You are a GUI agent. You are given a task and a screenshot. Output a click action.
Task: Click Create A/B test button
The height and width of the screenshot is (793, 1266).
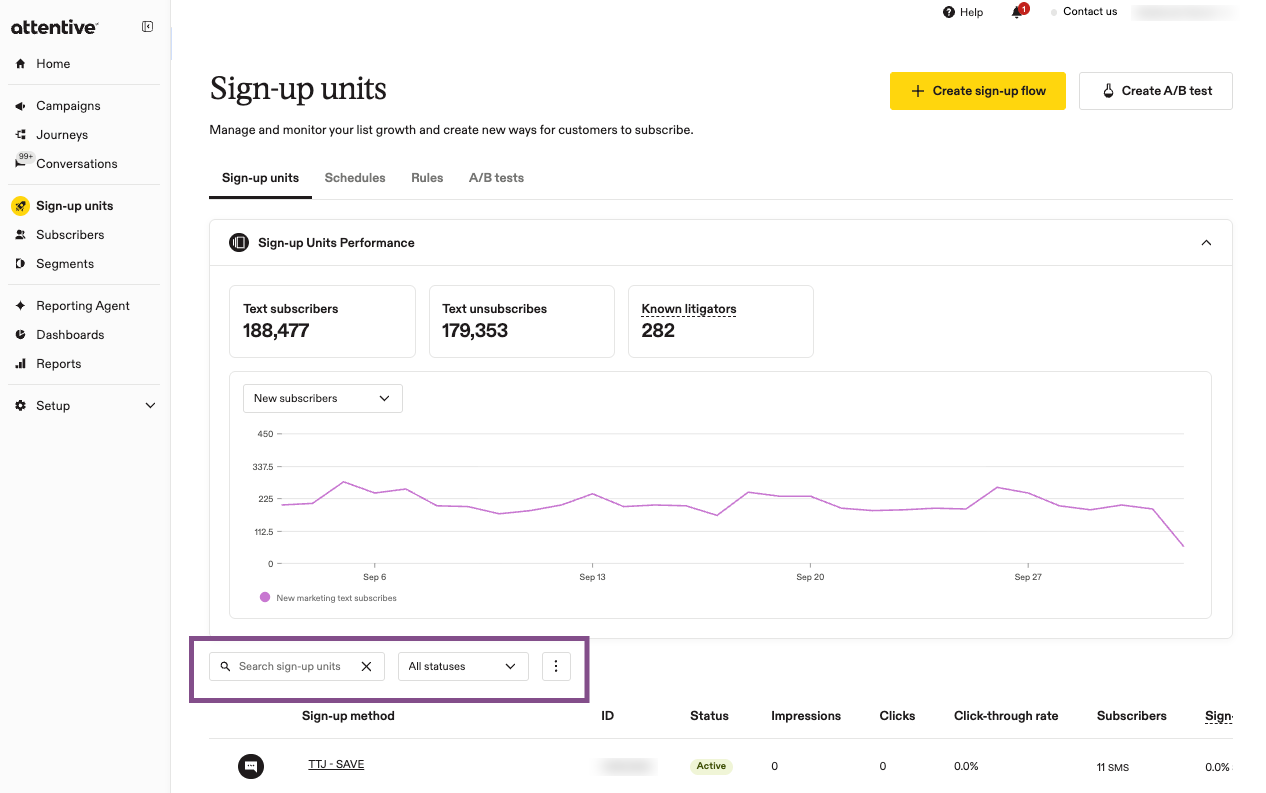click(x=1156, y=91)
